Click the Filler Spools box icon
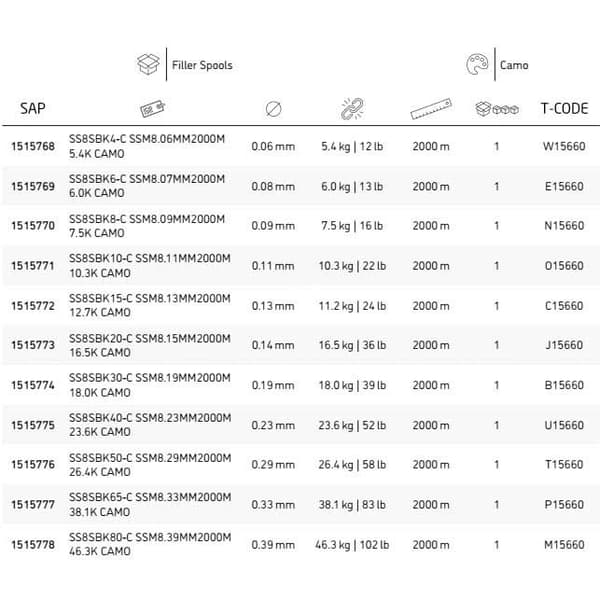This screenshot has width=600, height=600. pos(148,64)
